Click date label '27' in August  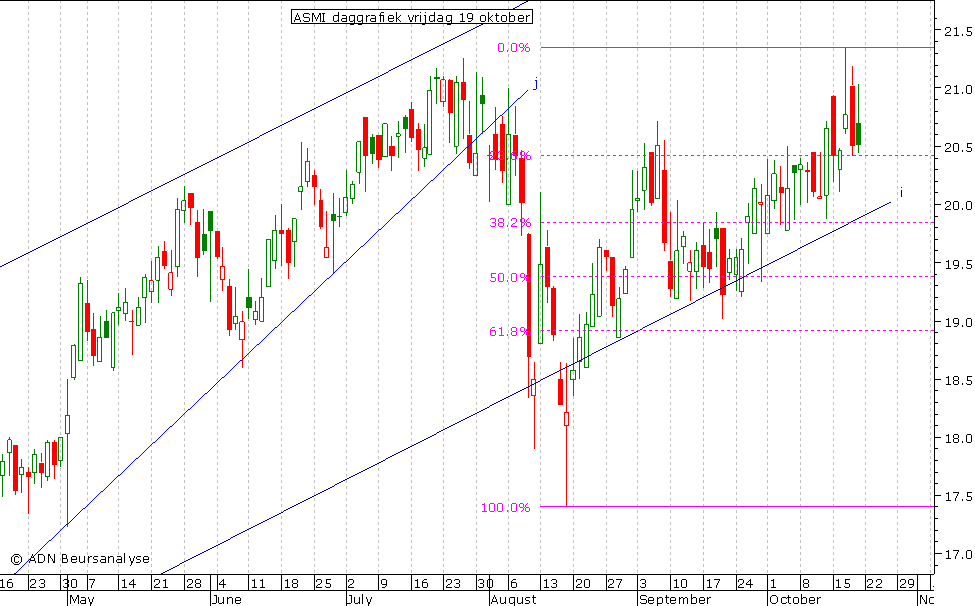[x=614, y=584]
